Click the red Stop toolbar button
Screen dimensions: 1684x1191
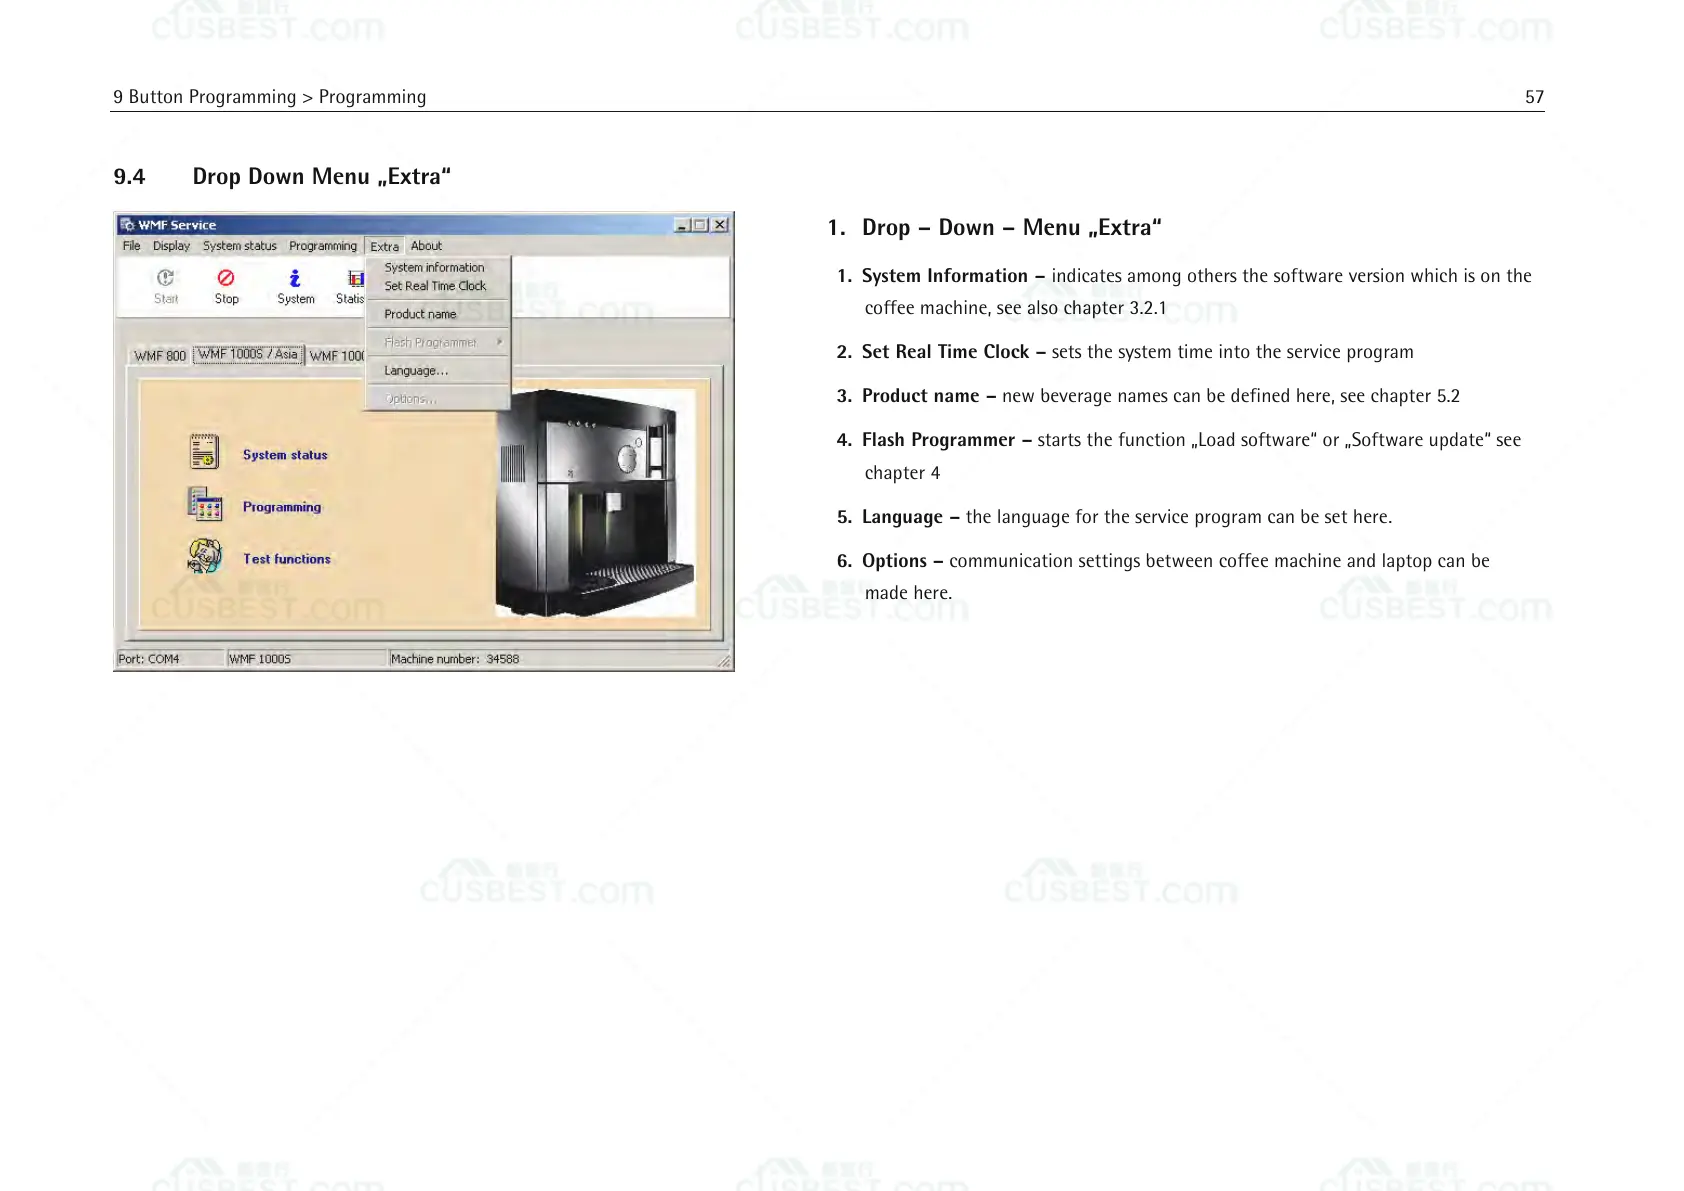226,286
